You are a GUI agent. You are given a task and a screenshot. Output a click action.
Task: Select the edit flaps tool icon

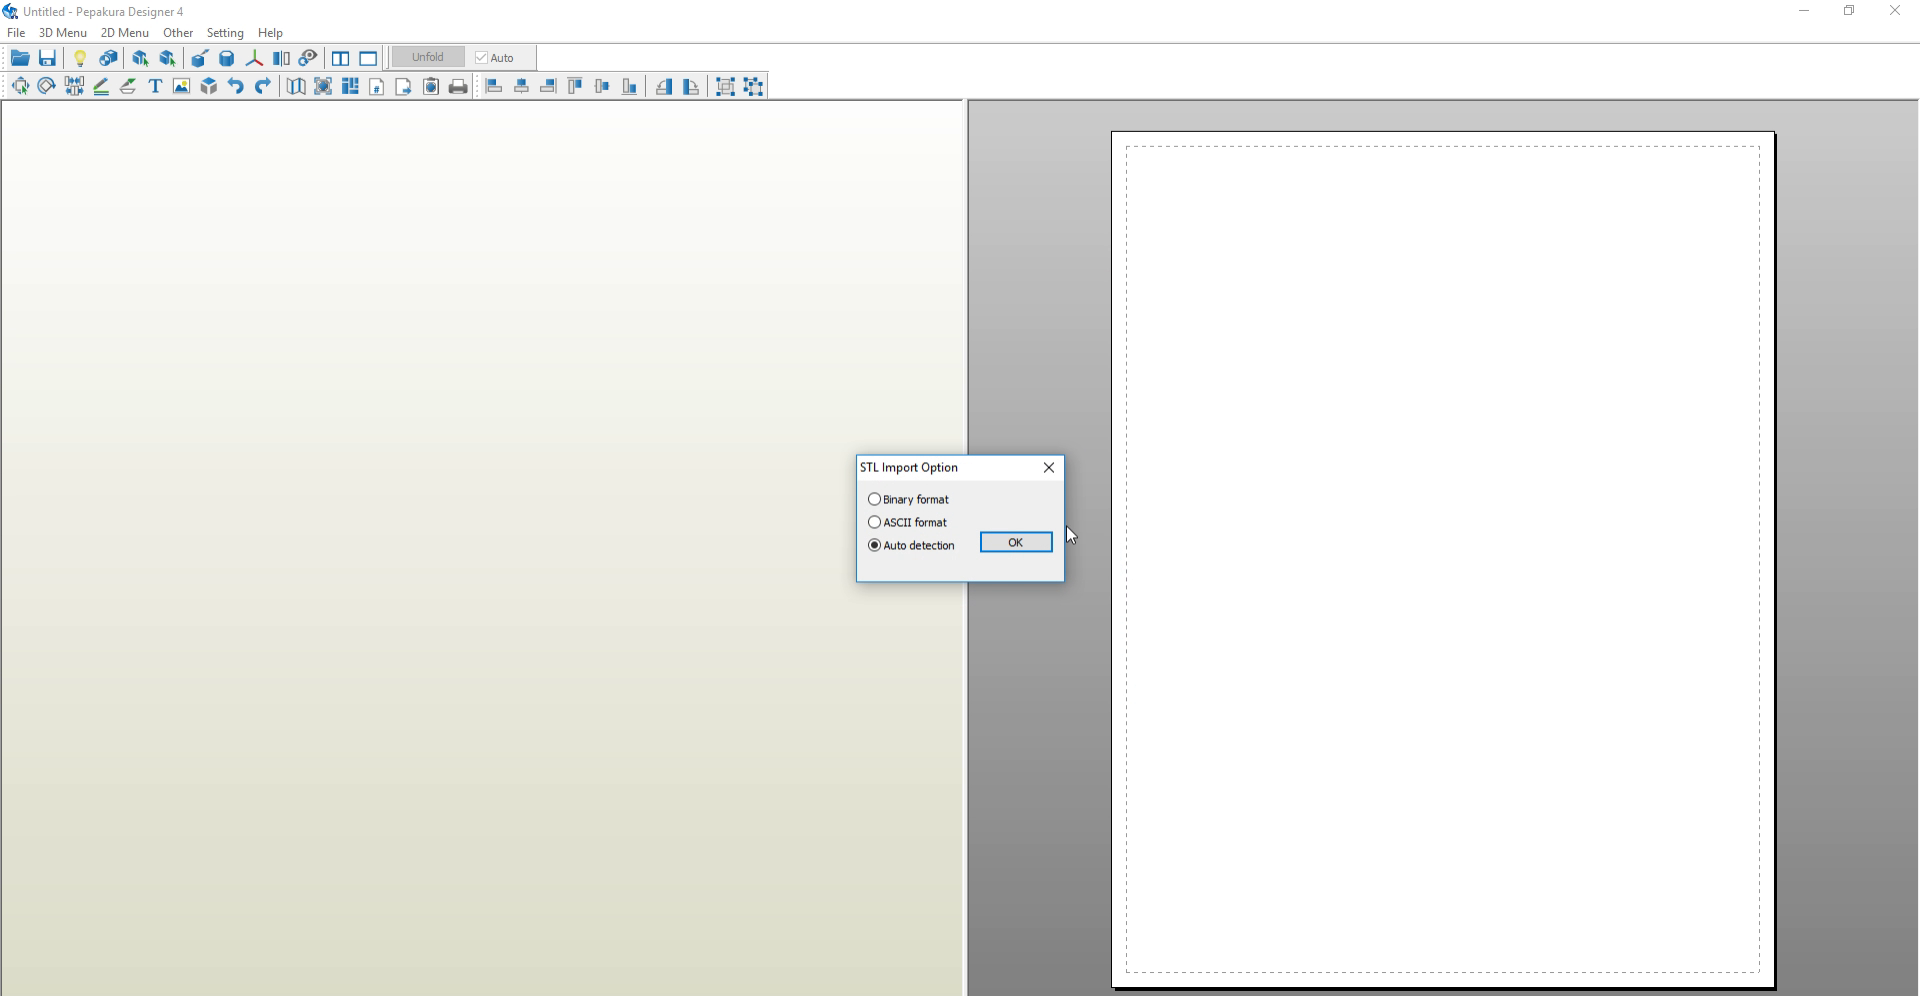point(128,86)
